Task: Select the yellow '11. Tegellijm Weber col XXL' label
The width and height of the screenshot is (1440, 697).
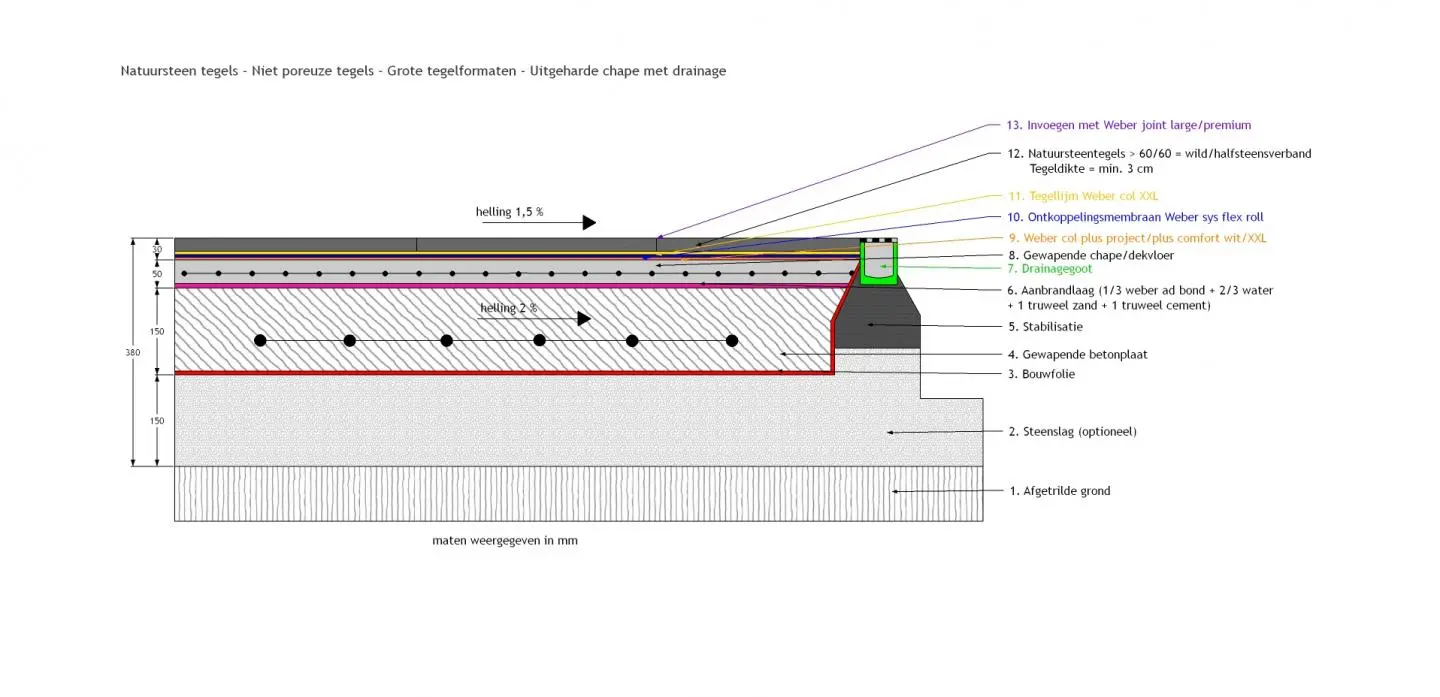Action: (x=1083, y=196)
